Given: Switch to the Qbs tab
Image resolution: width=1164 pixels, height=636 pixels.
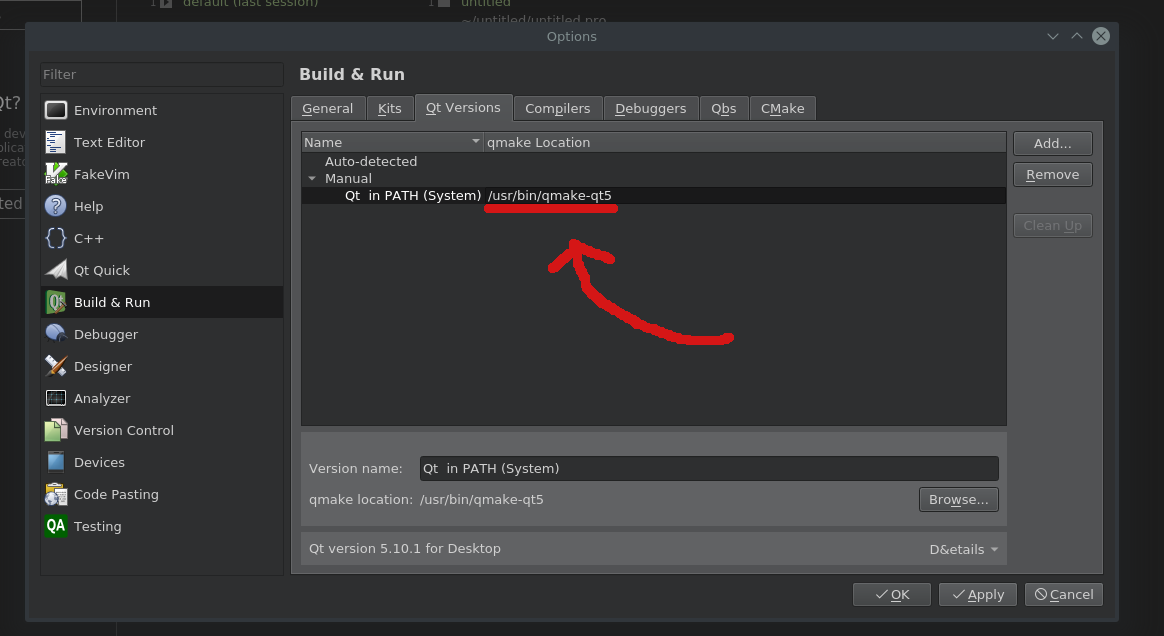Looking at the screenshot, I should coord(724,108).
